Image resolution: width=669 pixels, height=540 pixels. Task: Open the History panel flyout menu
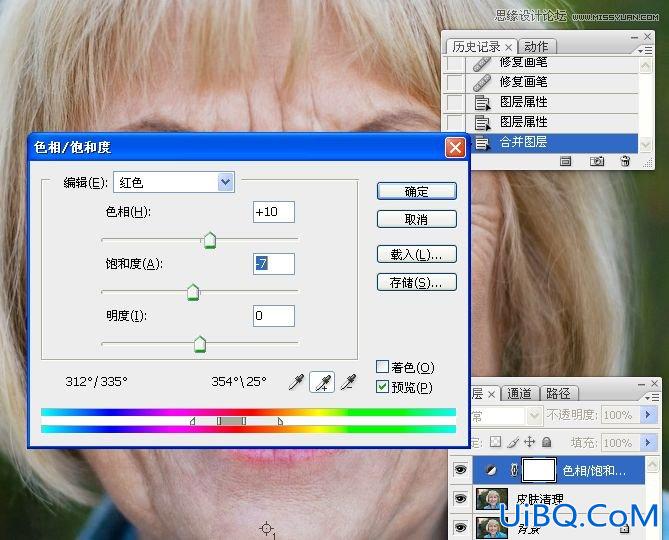click(x=645, y=51)
